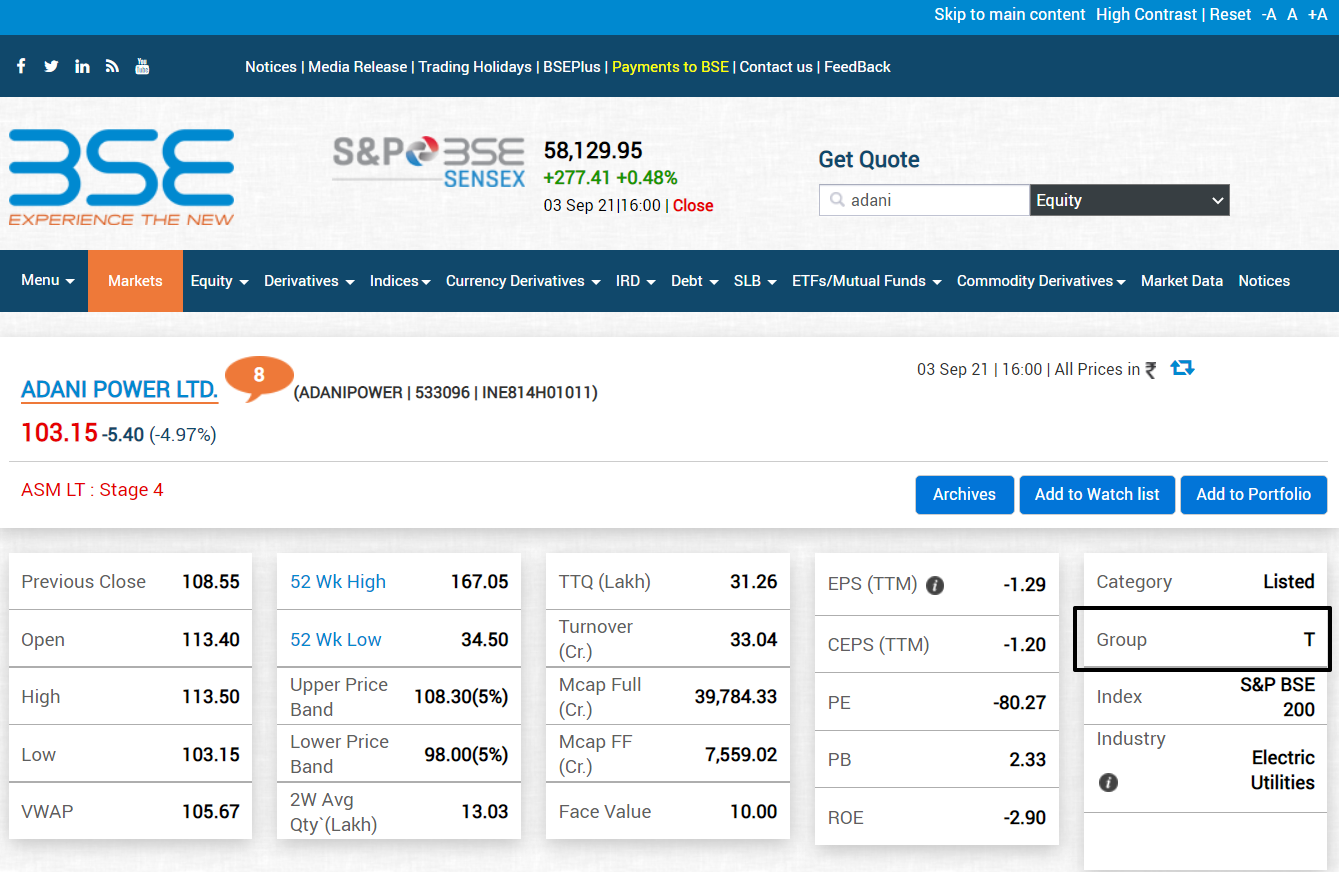Viewport: 1339px width, 872px height.
Task: Open BSE Facebook page icon
Action: (x=21, y=66)
